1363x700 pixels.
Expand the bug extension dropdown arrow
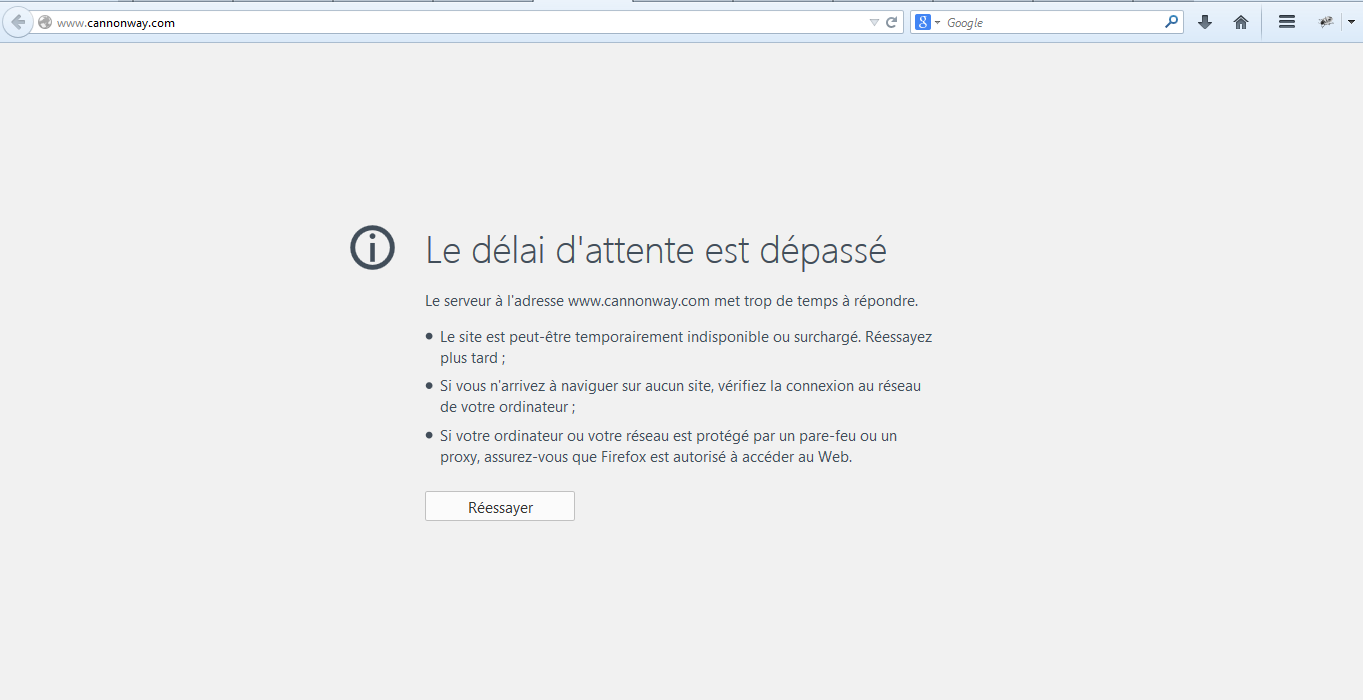pyautogui.click(x=1351, y=22)
